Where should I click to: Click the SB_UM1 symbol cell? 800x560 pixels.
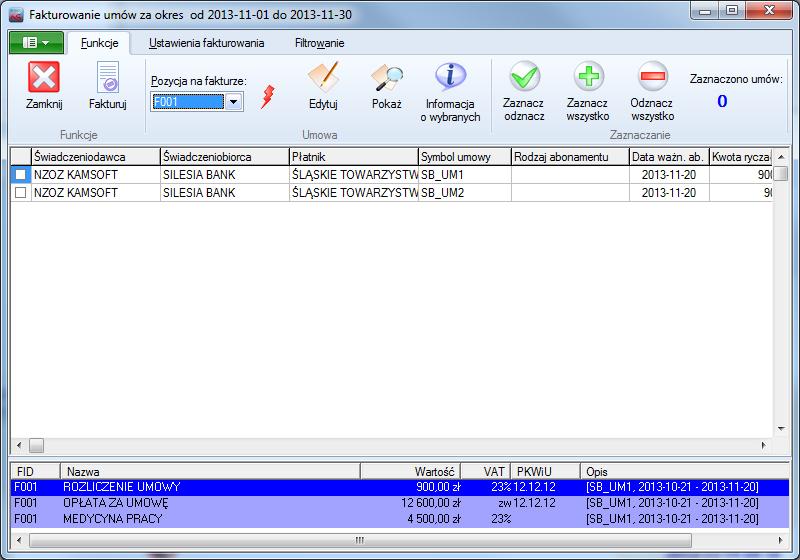[x=465, y=174]
